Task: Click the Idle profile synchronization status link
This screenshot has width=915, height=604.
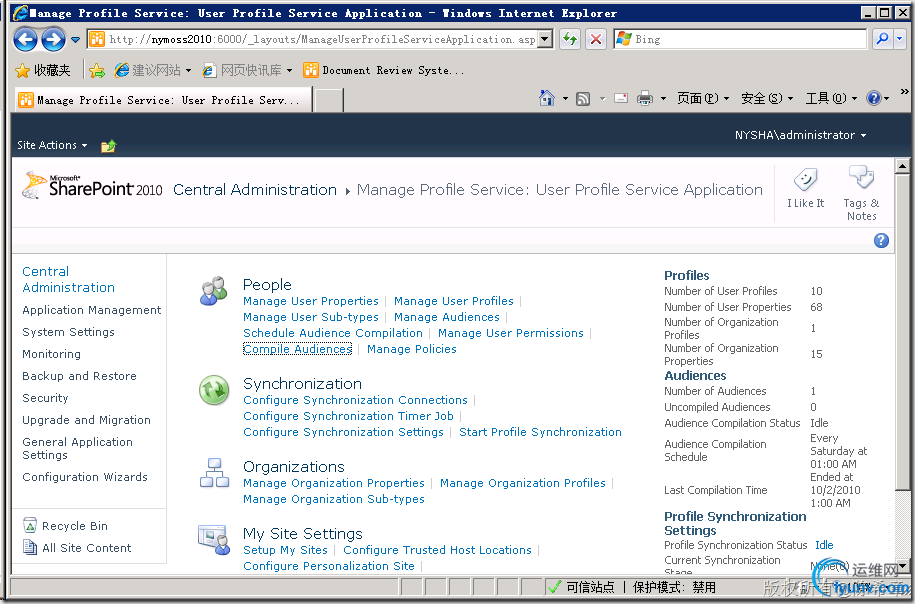Action: pos(824,544)
